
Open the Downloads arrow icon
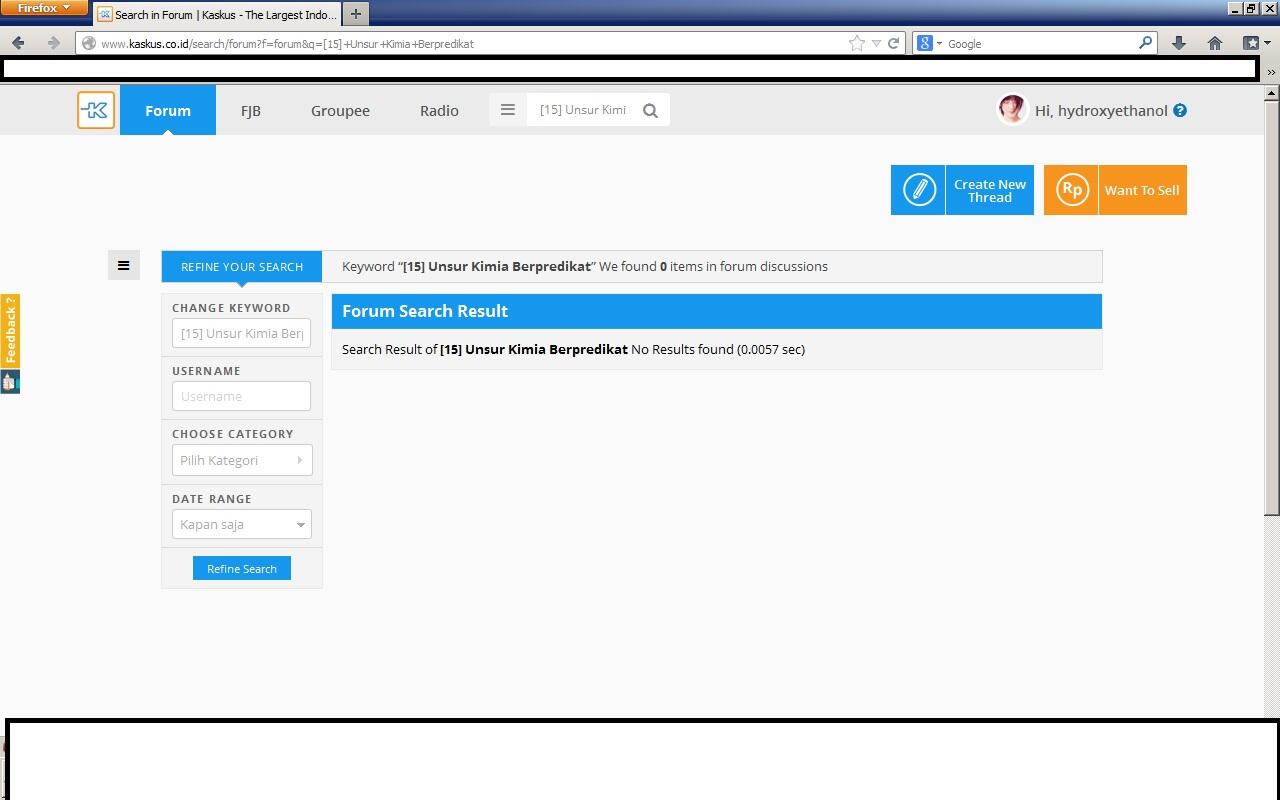1179,43
